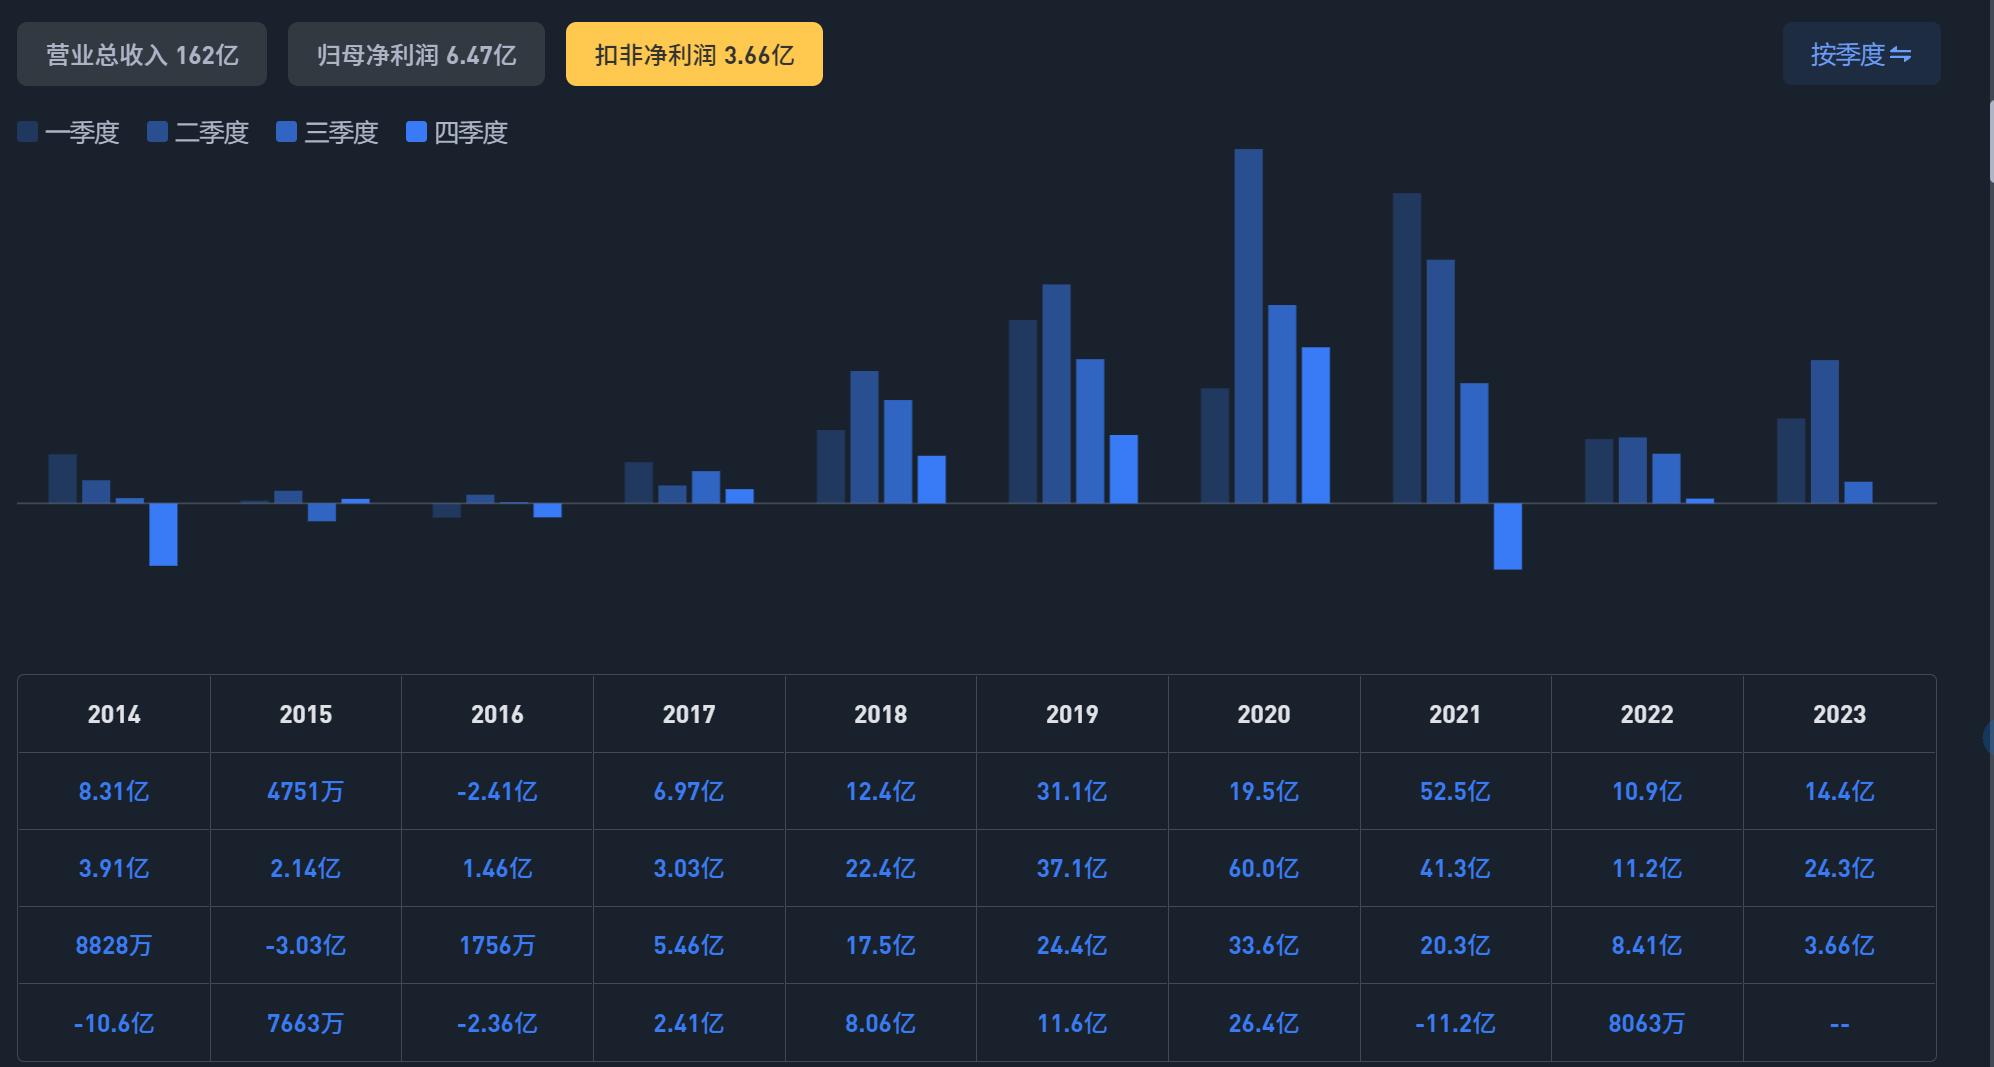The width and height of the screenshot is (1994, 1067).
Task: Click the 14.4亿 cell
Action: point(1840,791)
